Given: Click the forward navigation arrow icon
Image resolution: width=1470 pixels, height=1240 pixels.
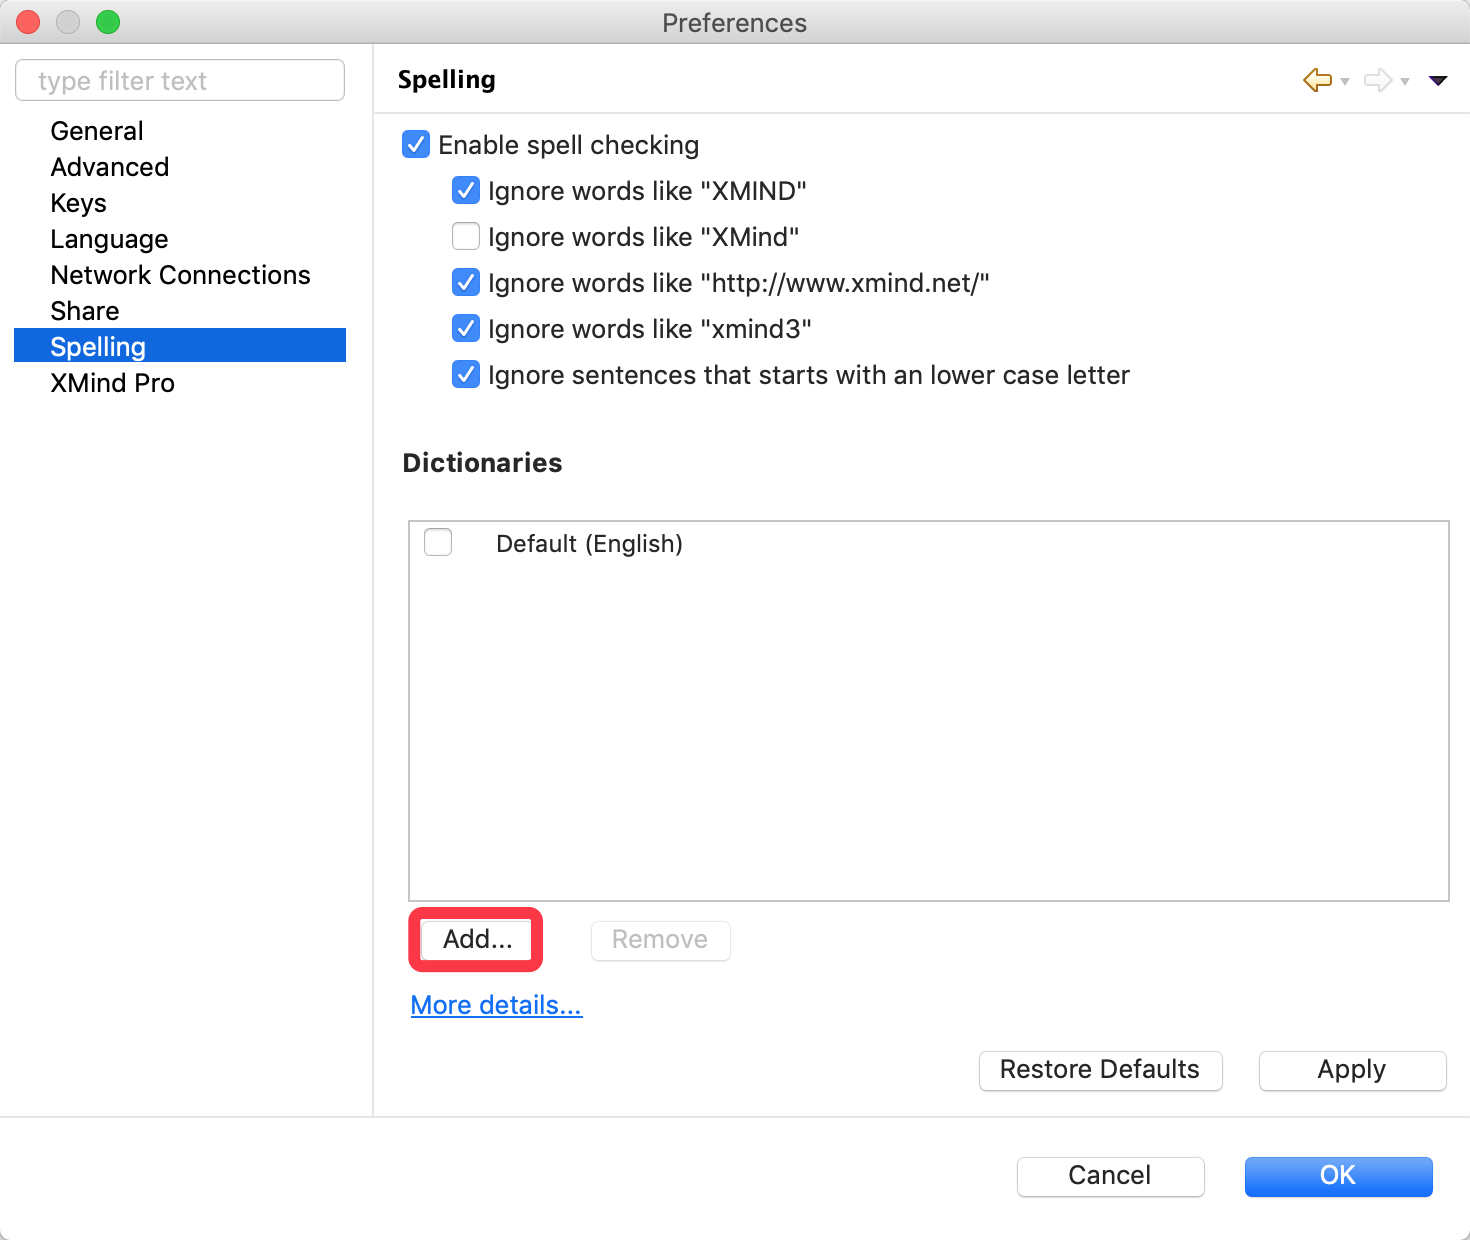Looking at the screenshot, I should click(1378, 80).
